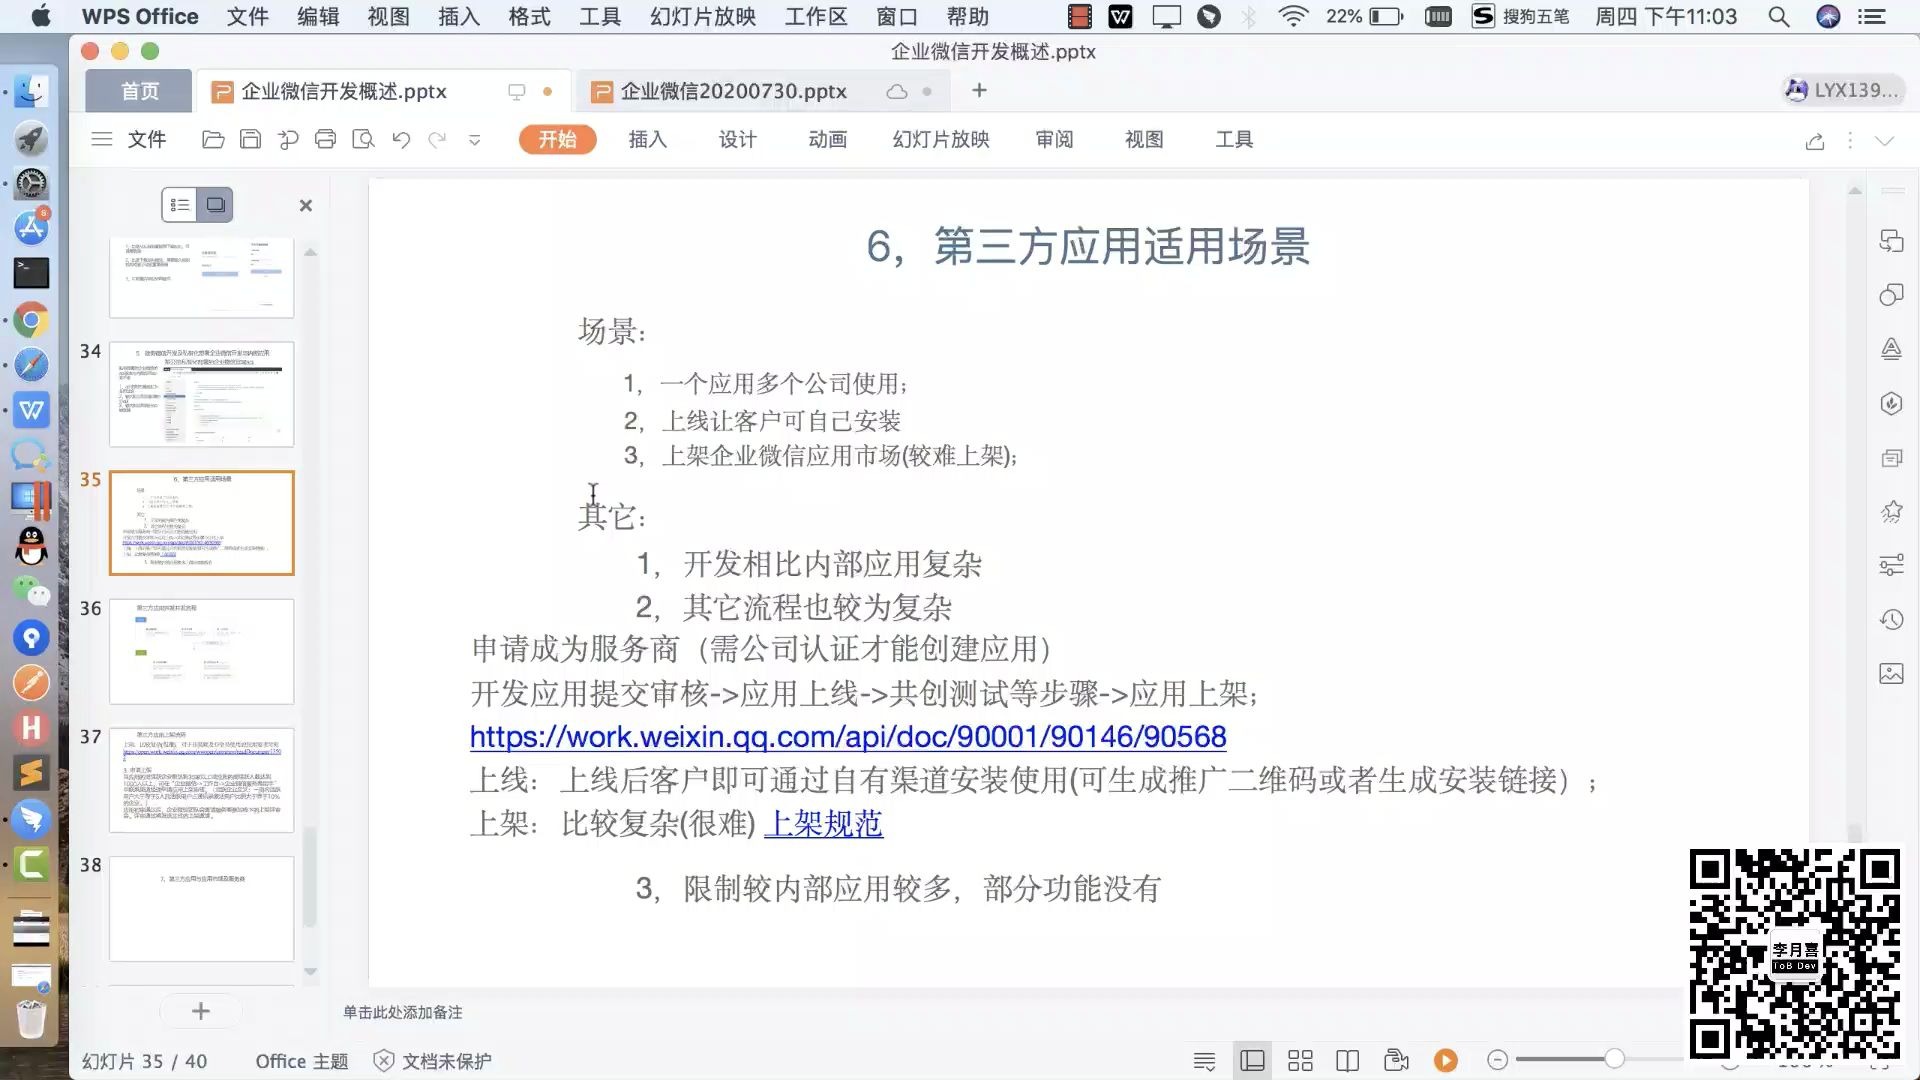
Task: Open WeChat from the Dock
Action: [x=32, y=592]
